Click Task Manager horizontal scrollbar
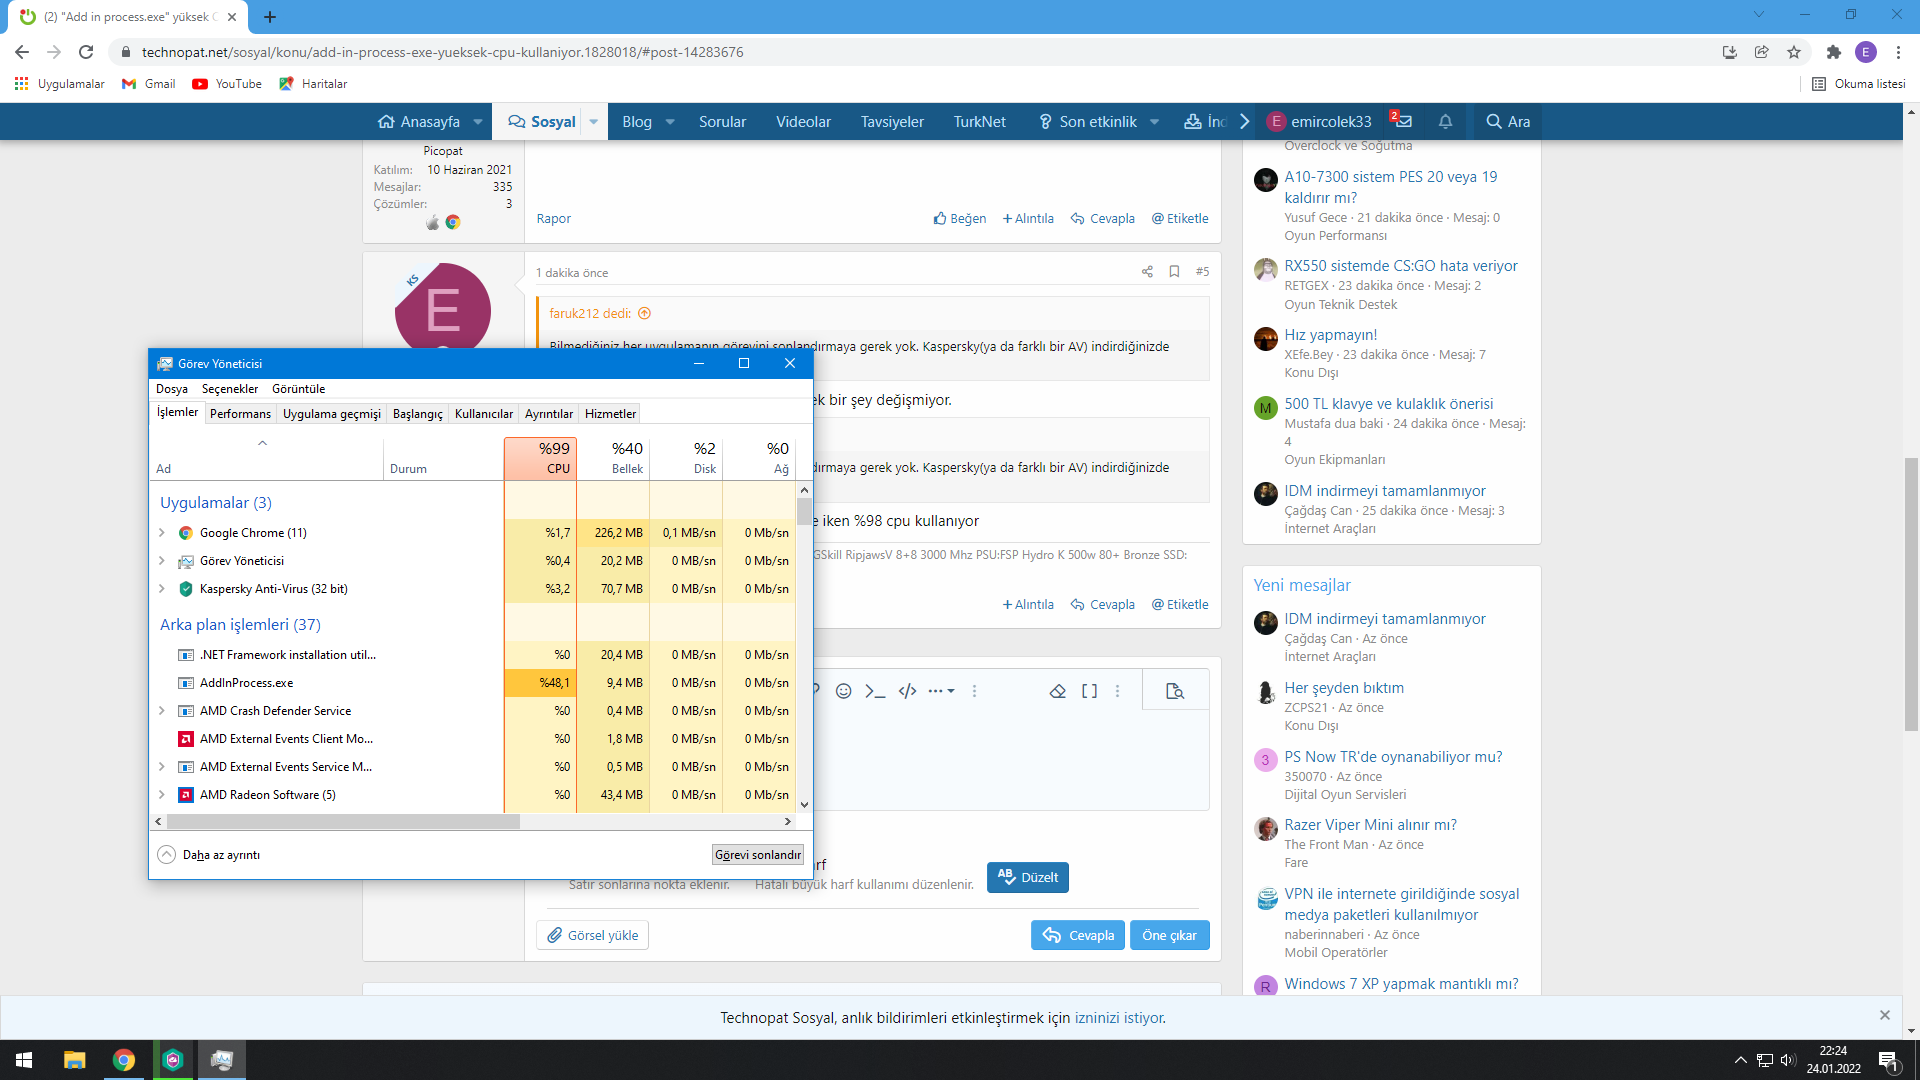Screen dimensions: 1920x1080 point(343,821)
